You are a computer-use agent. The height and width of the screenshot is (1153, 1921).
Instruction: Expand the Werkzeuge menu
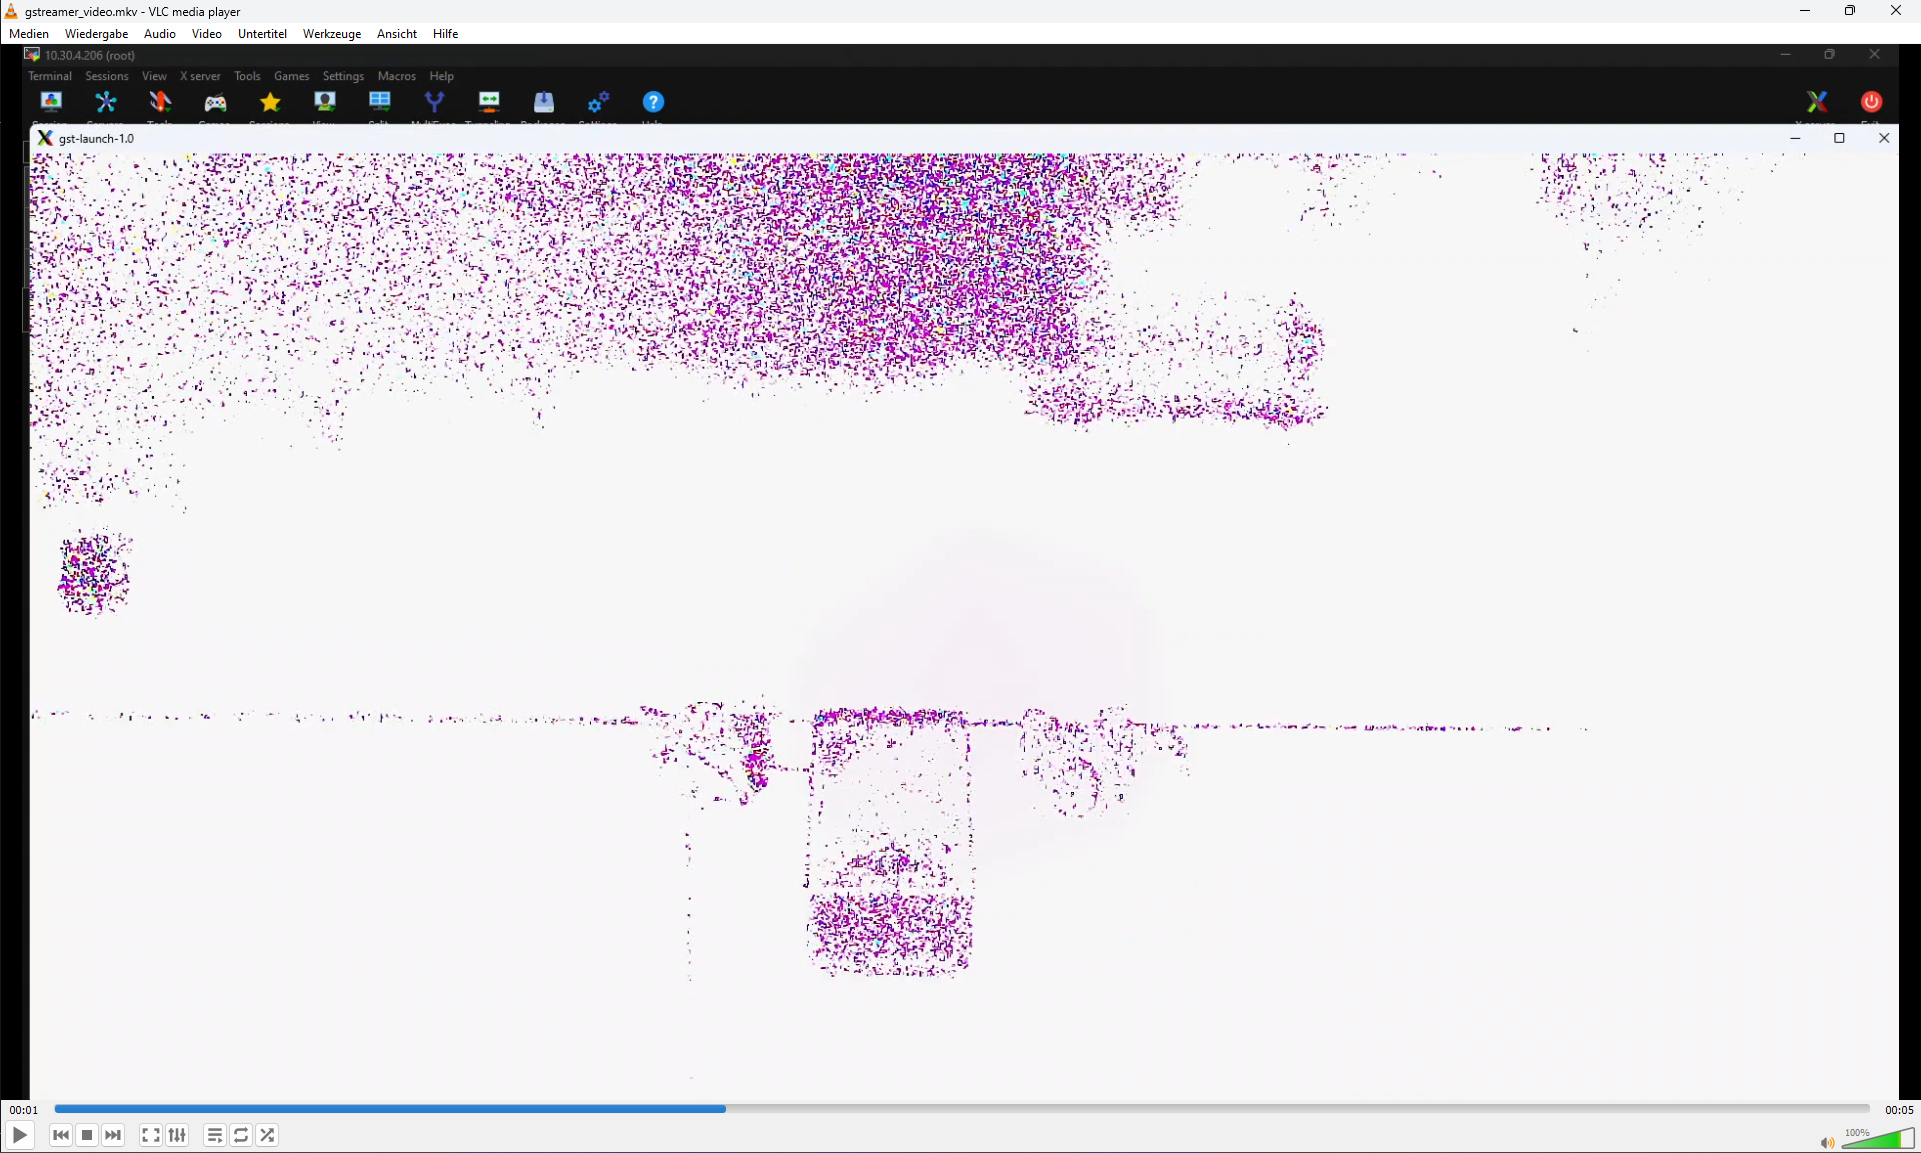click(332, 34)
